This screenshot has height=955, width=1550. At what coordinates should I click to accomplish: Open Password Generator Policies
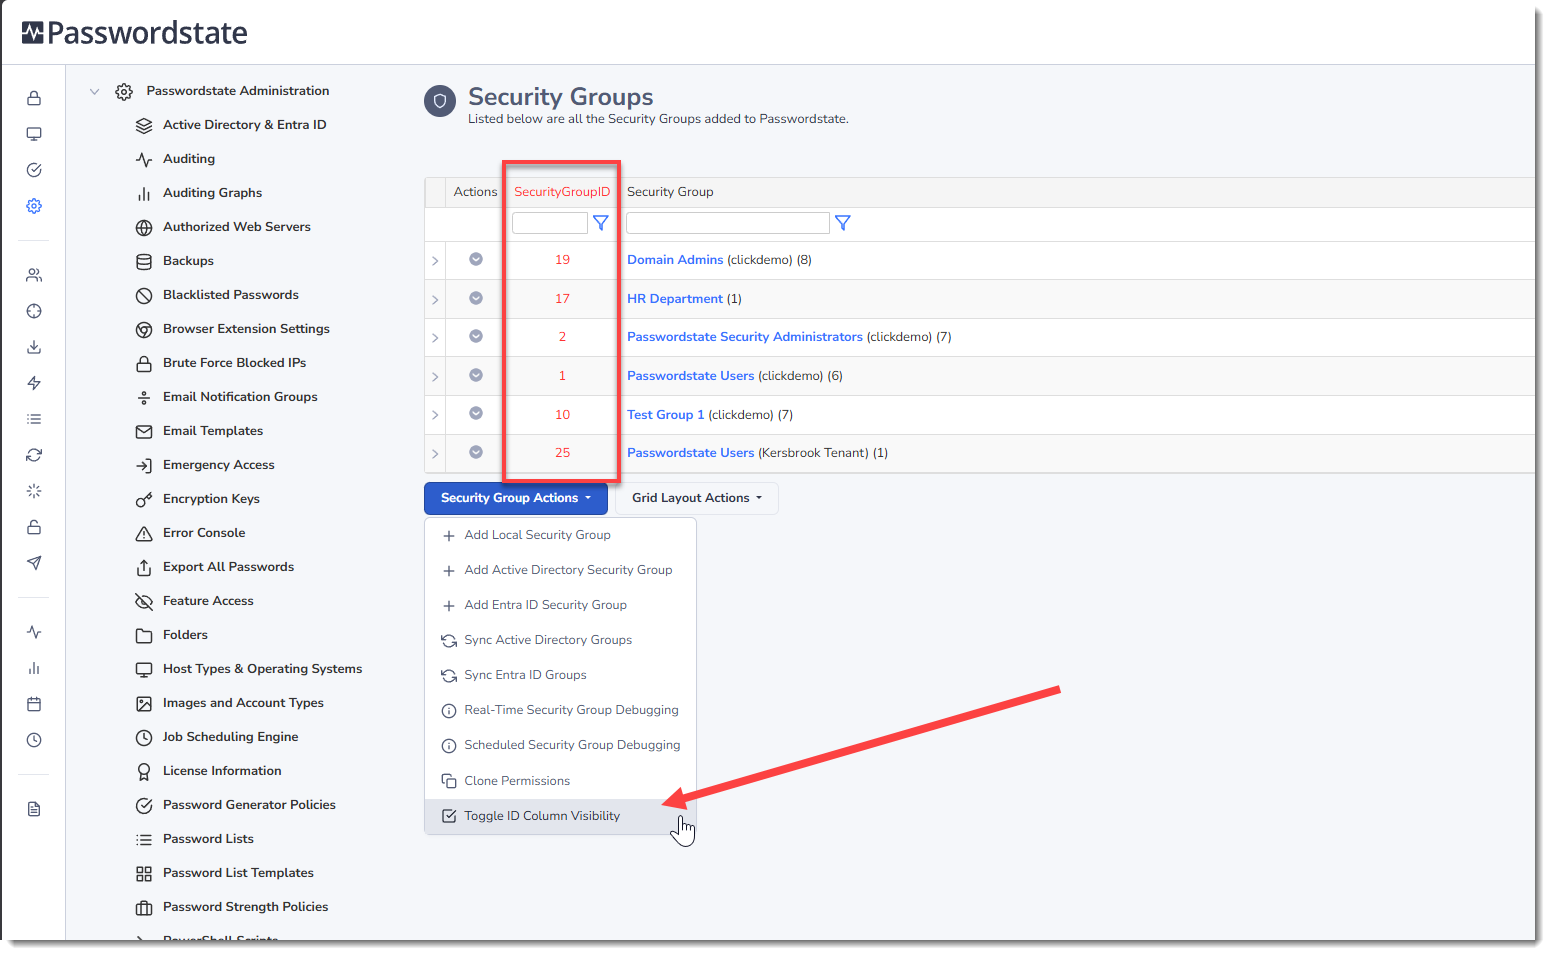click(x=249, y=805)
